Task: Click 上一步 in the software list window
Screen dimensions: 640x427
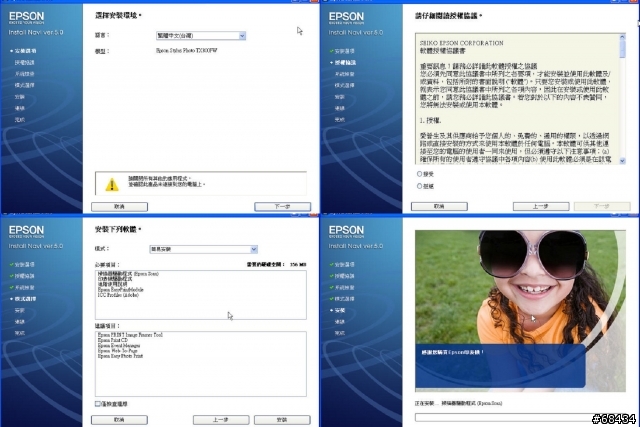Action: click(221, 420)
